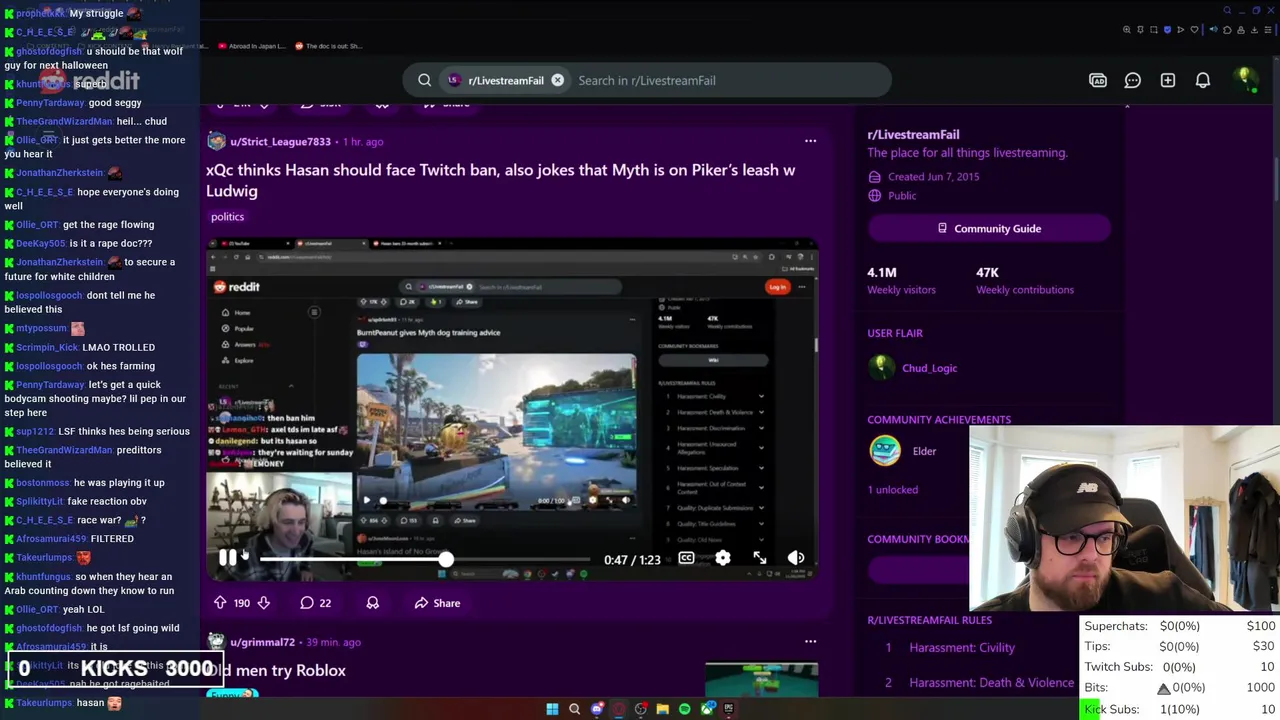Collapse sidebar with the small up chevron
Screen dimensions: 1280x720
[1127, 105]
